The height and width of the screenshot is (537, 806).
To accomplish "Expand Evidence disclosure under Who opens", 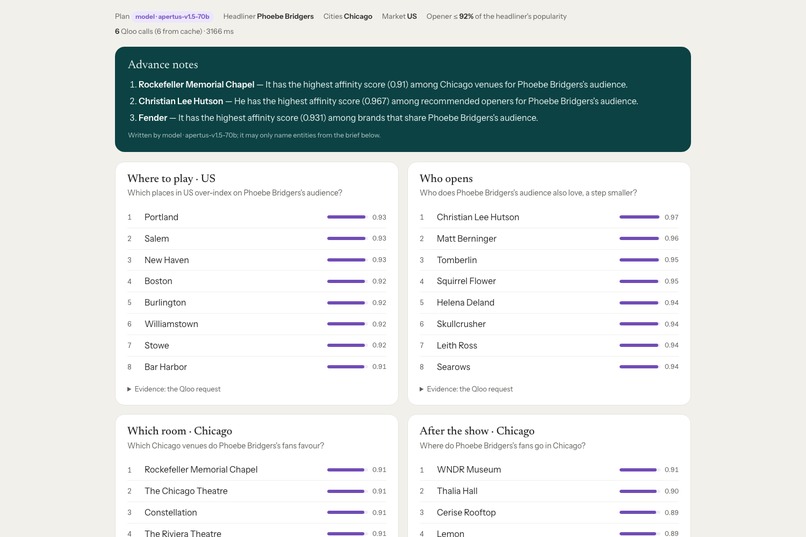I will [466, 389].
